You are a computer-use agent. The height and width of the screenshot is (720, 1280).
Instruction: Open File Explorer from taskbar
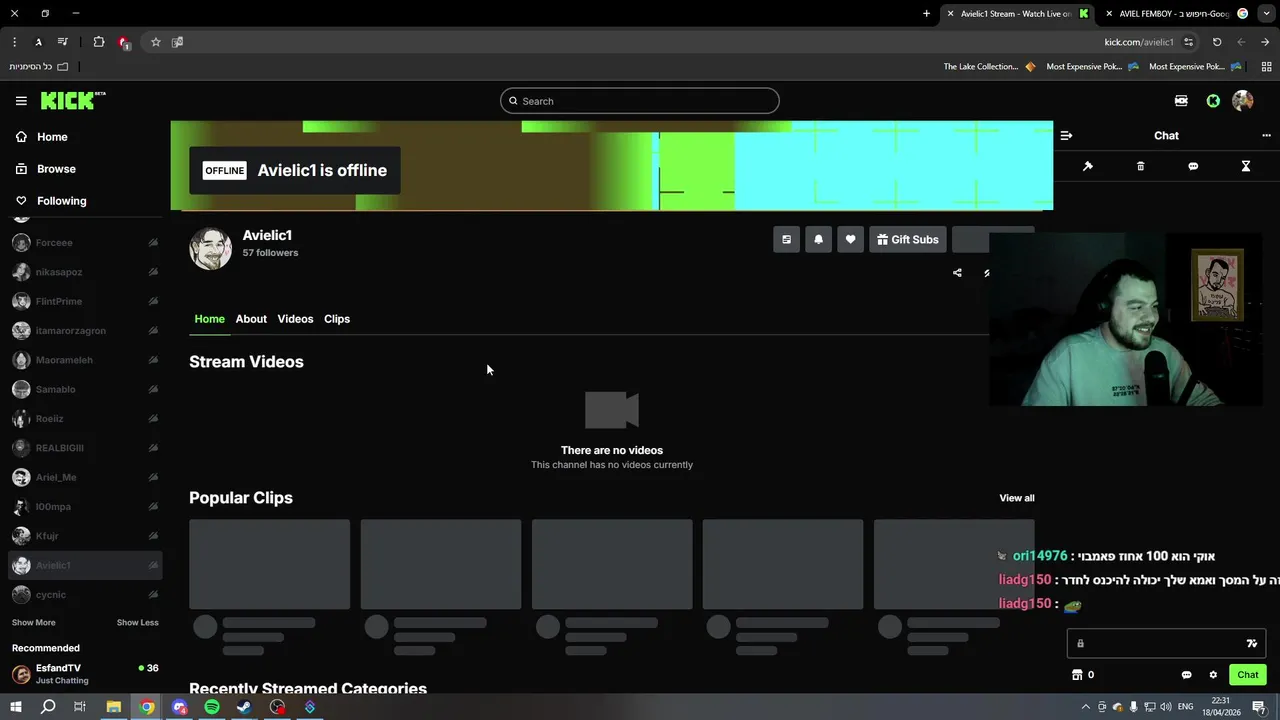pos(114,707)
